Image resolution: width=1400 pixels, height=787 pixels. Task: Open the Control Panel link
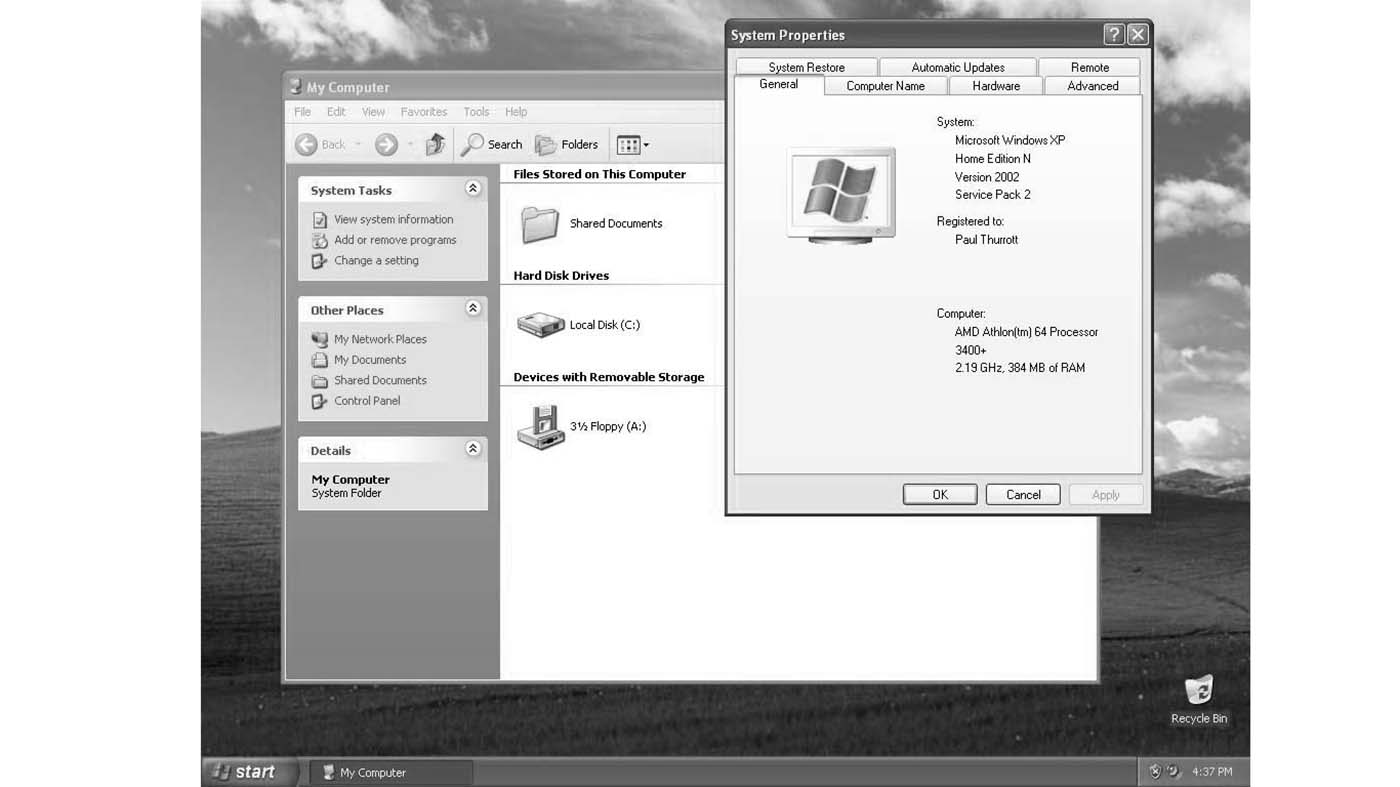click(x=367, y=400)
